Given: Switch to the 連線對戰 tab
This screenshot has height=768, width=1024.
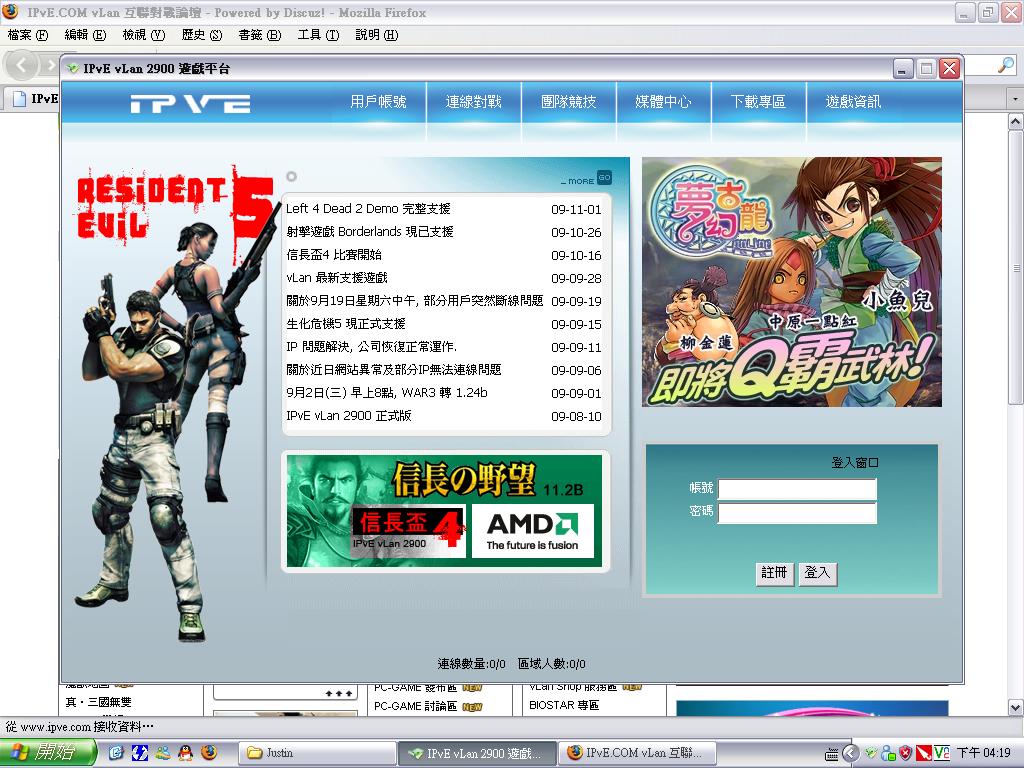Looking at the screenshot, I should [474, 102].
